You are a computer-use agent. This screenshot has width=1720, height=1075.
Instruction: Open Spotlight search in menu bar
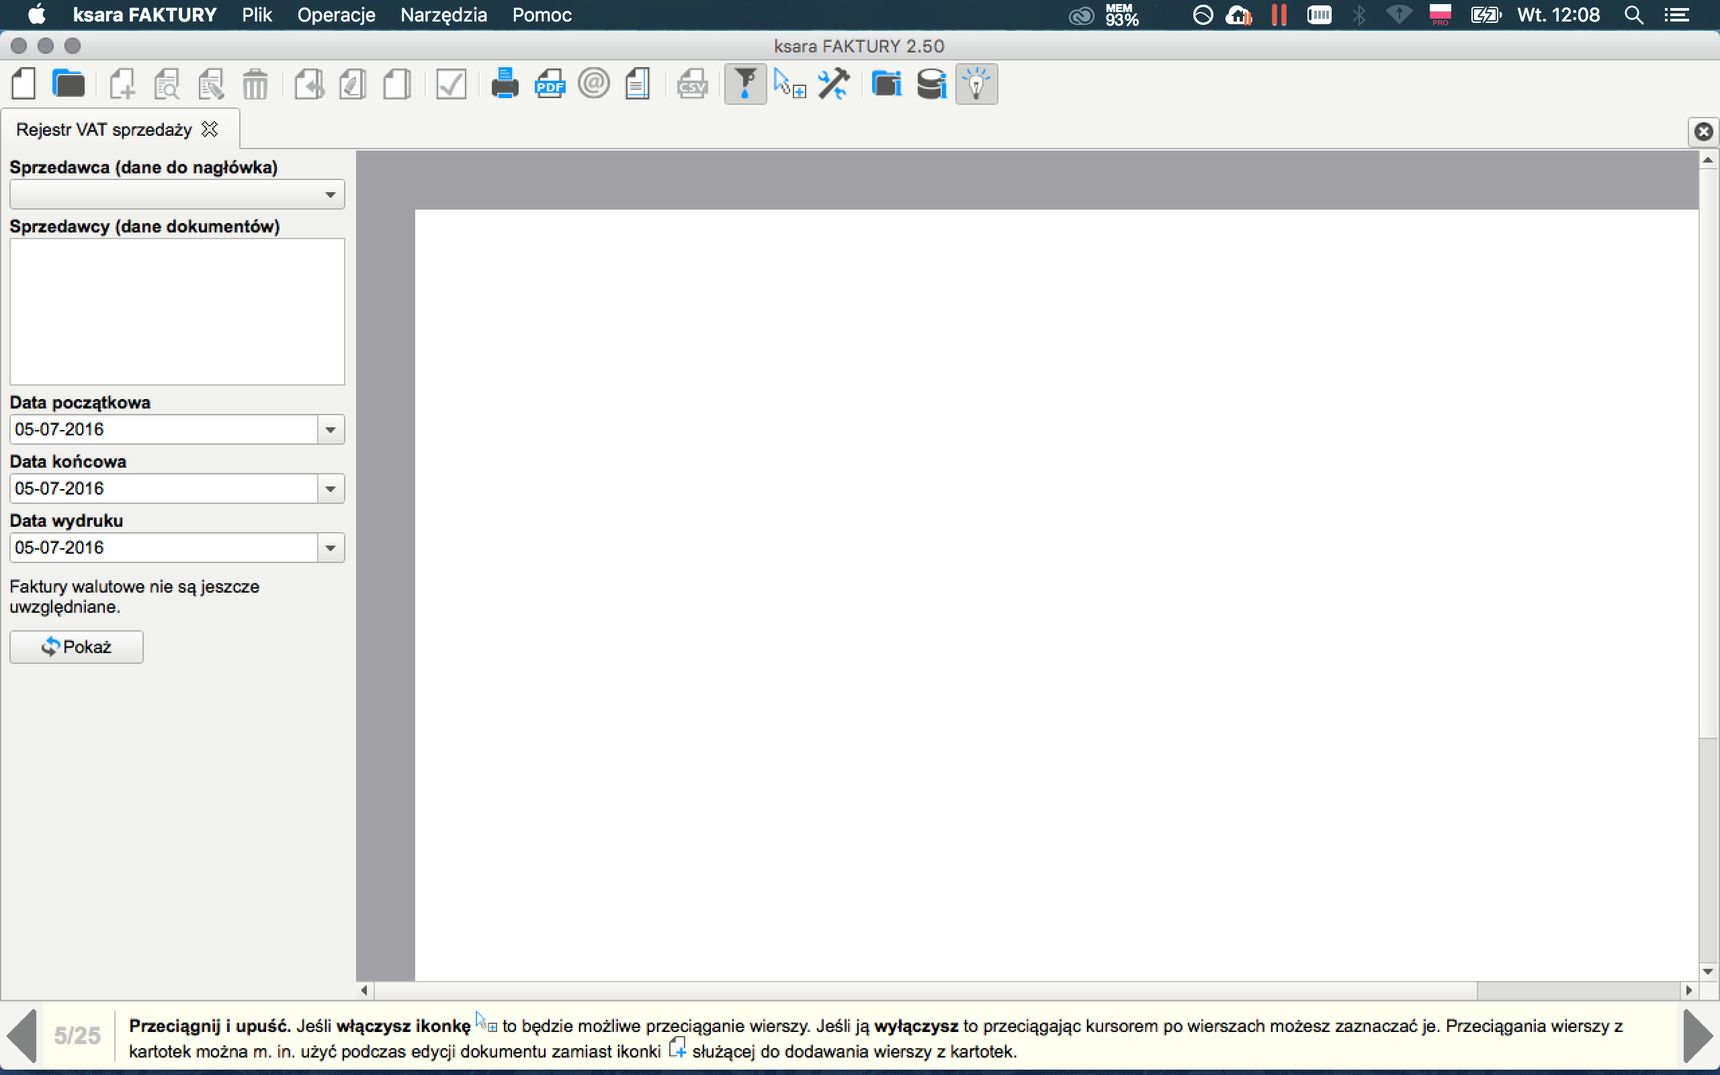pos(1634,15)
